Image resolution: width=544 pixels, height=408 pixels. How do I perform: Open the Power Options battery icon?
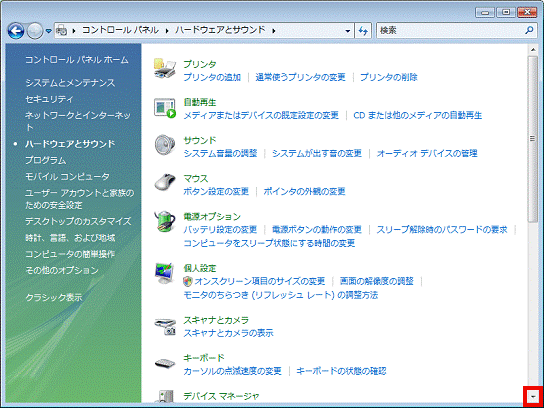point(165,221)
